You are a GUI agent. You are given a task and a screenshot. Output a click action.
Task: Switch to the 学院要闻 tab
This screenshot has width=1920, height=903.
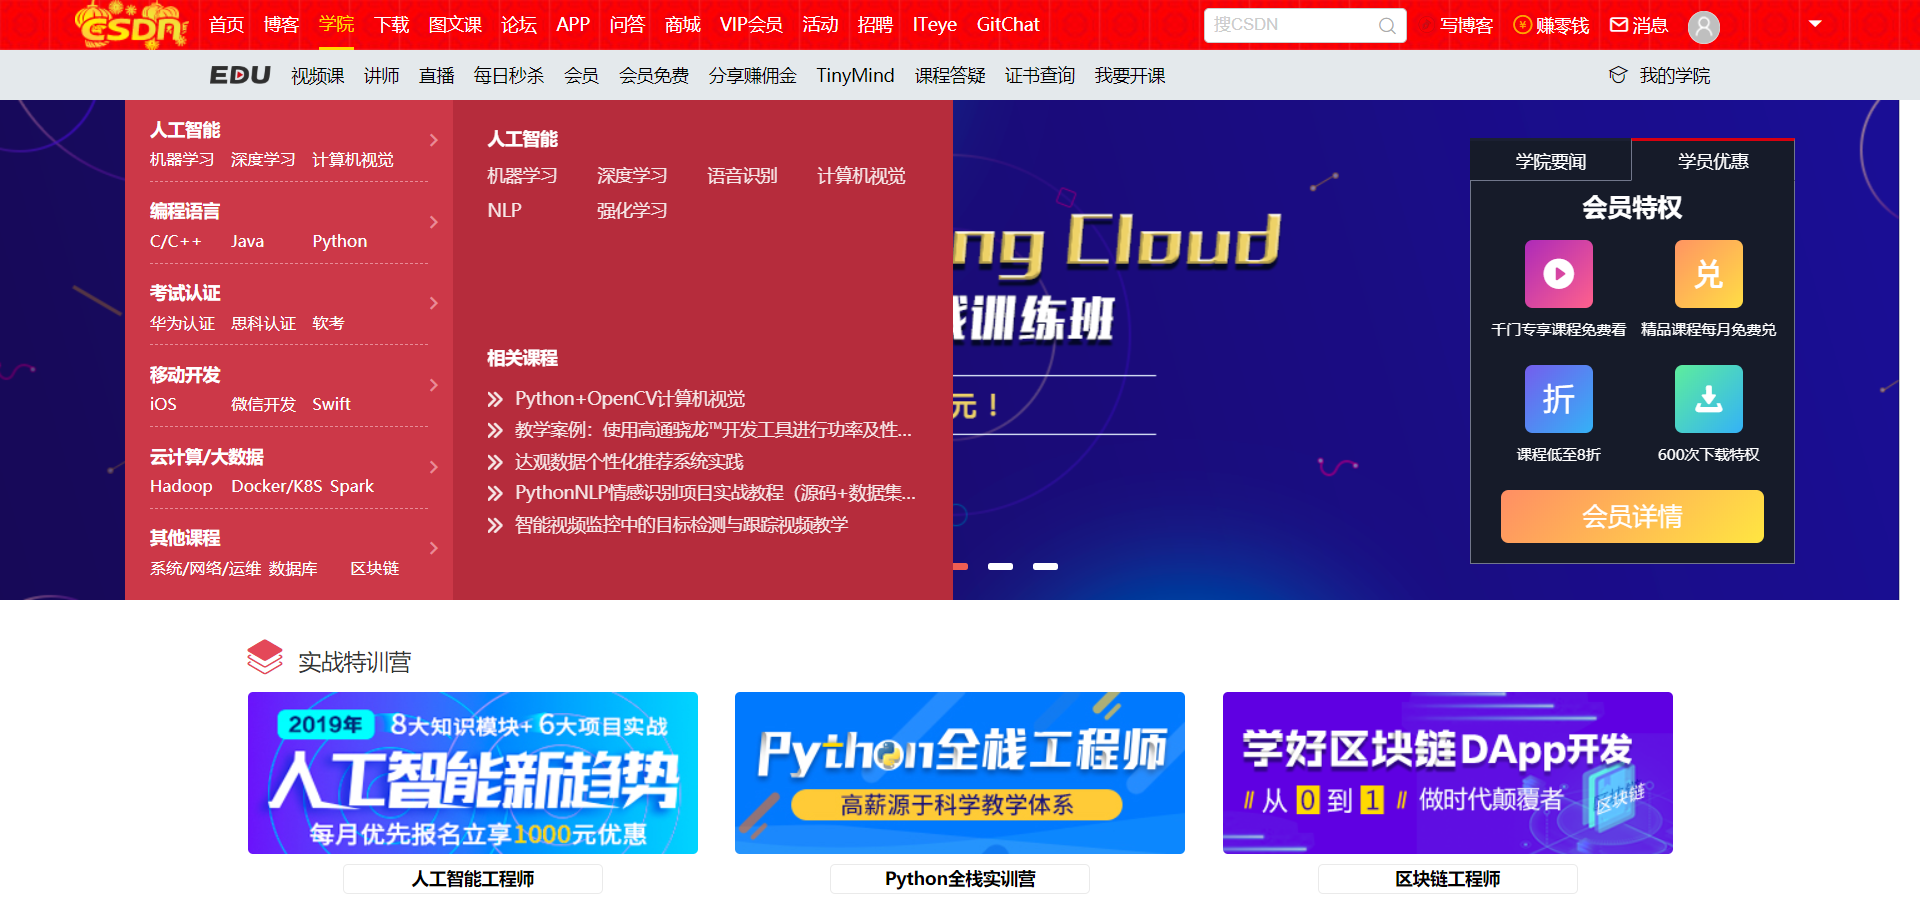[x=1550, y=161]
